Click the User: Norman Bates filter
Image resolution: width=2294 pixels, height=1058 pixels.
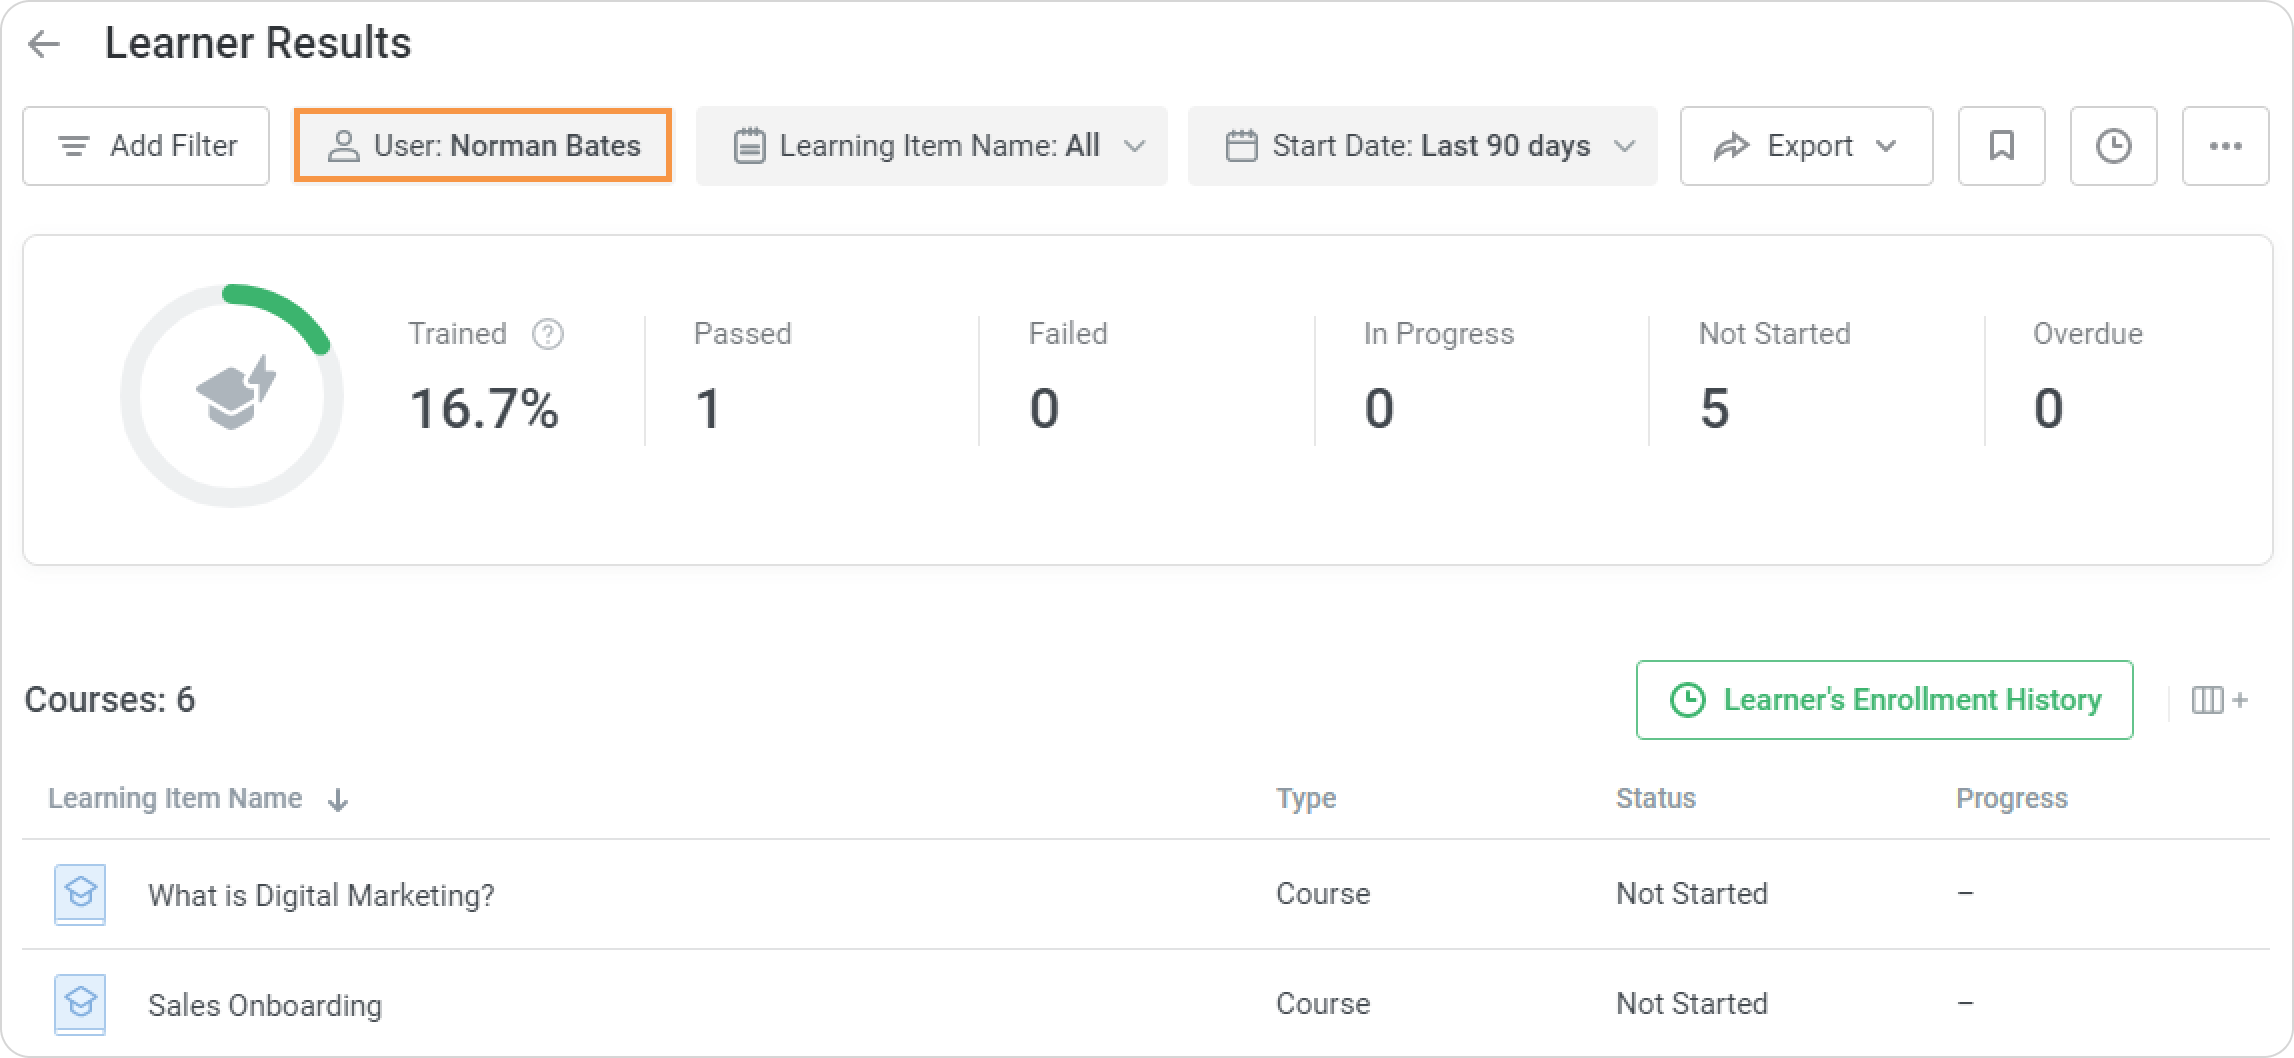483,146
